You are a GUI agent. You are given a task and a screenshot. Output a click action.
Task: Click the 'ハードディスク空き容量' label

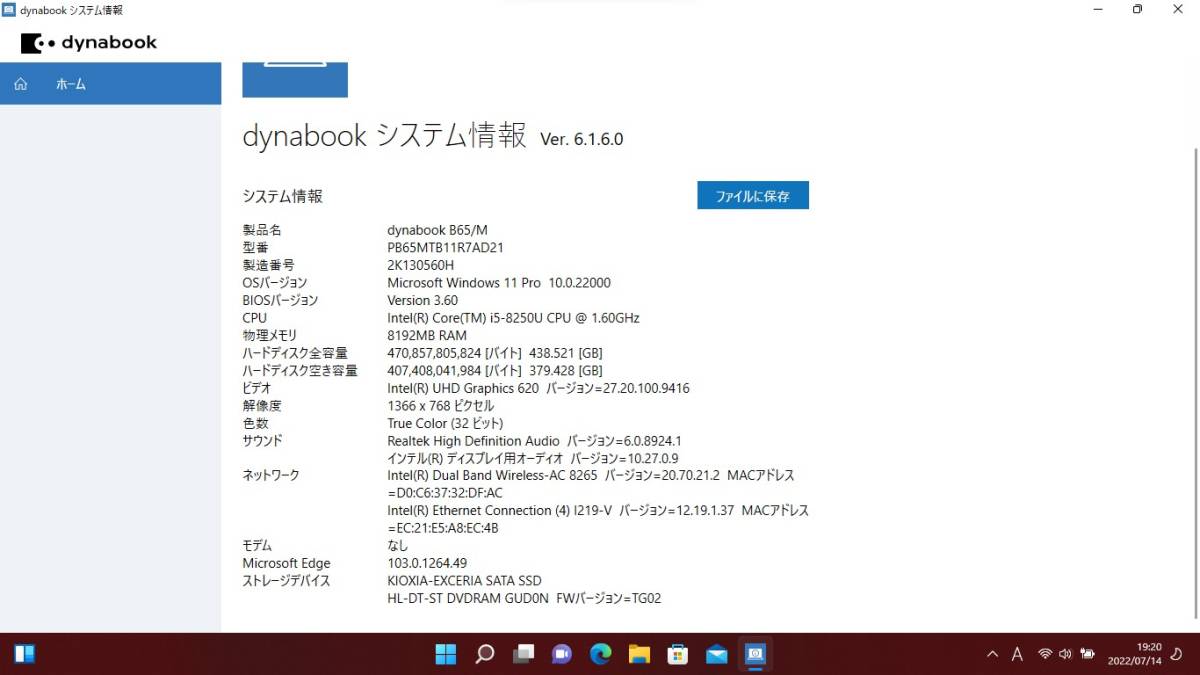(x=300, y=370)
